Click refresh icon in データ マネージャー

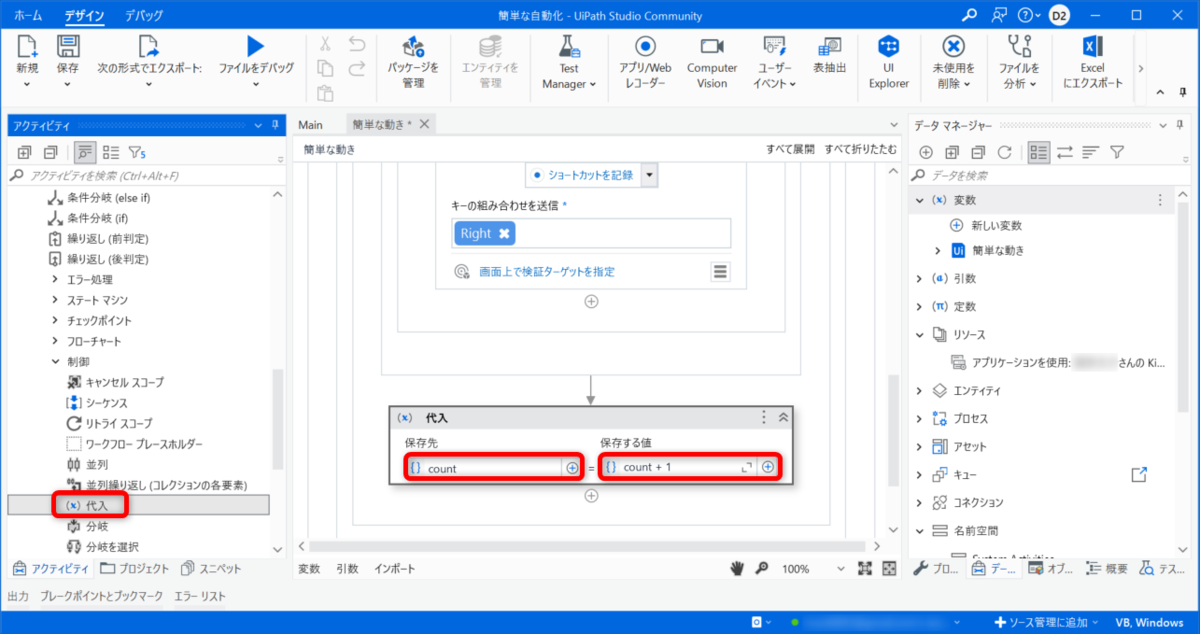point(1005,152)
